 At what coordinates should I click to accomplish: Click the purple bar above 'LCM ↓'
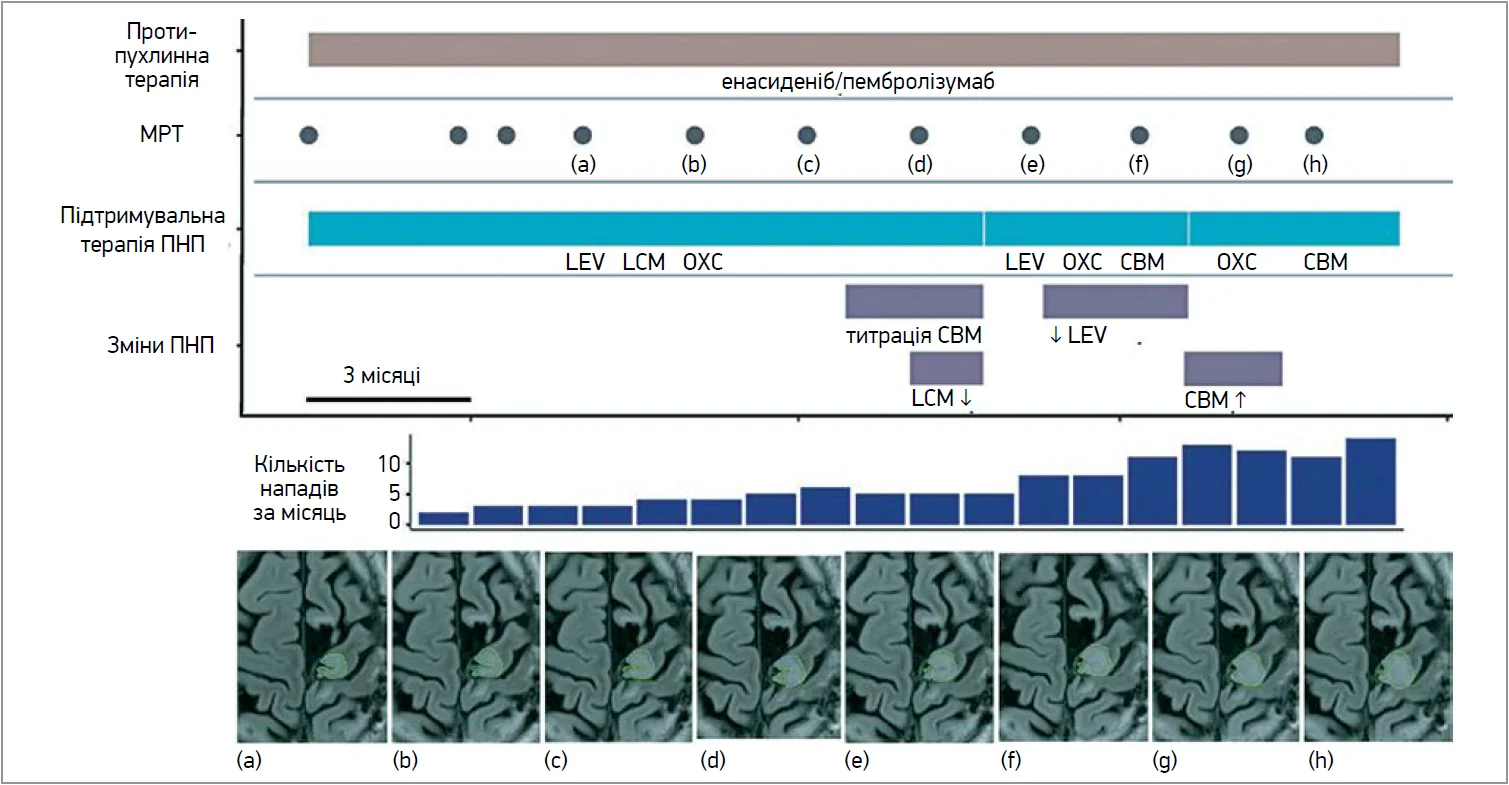(946, 368)
